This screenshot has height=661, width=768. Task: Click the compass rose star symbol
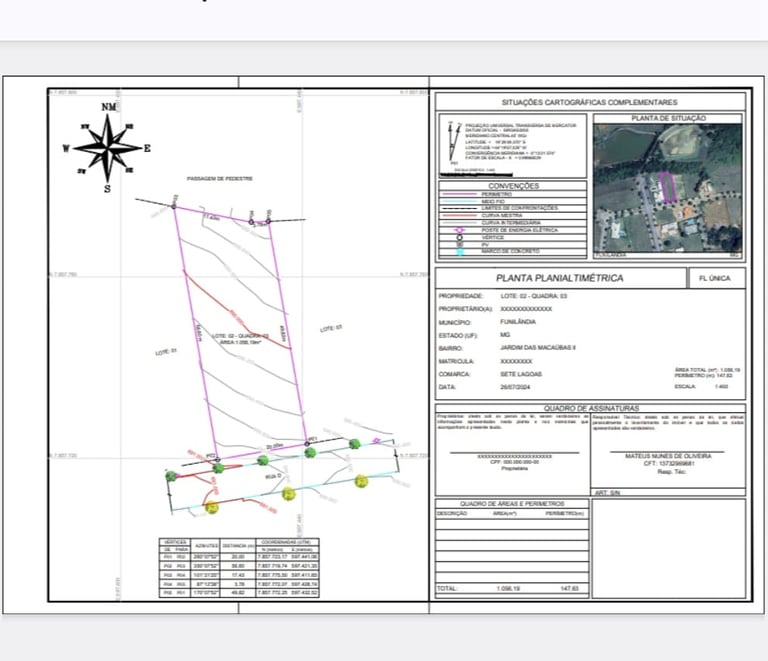108,147
